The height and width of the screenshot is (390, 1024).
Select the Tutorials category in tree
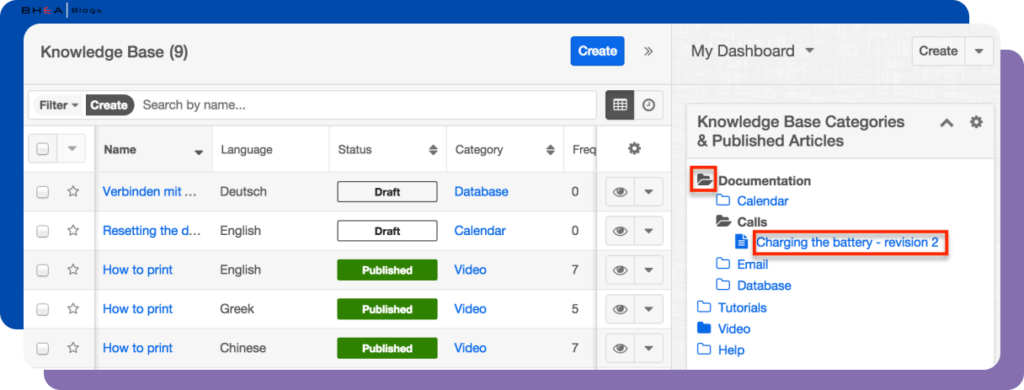click(743, 307)
